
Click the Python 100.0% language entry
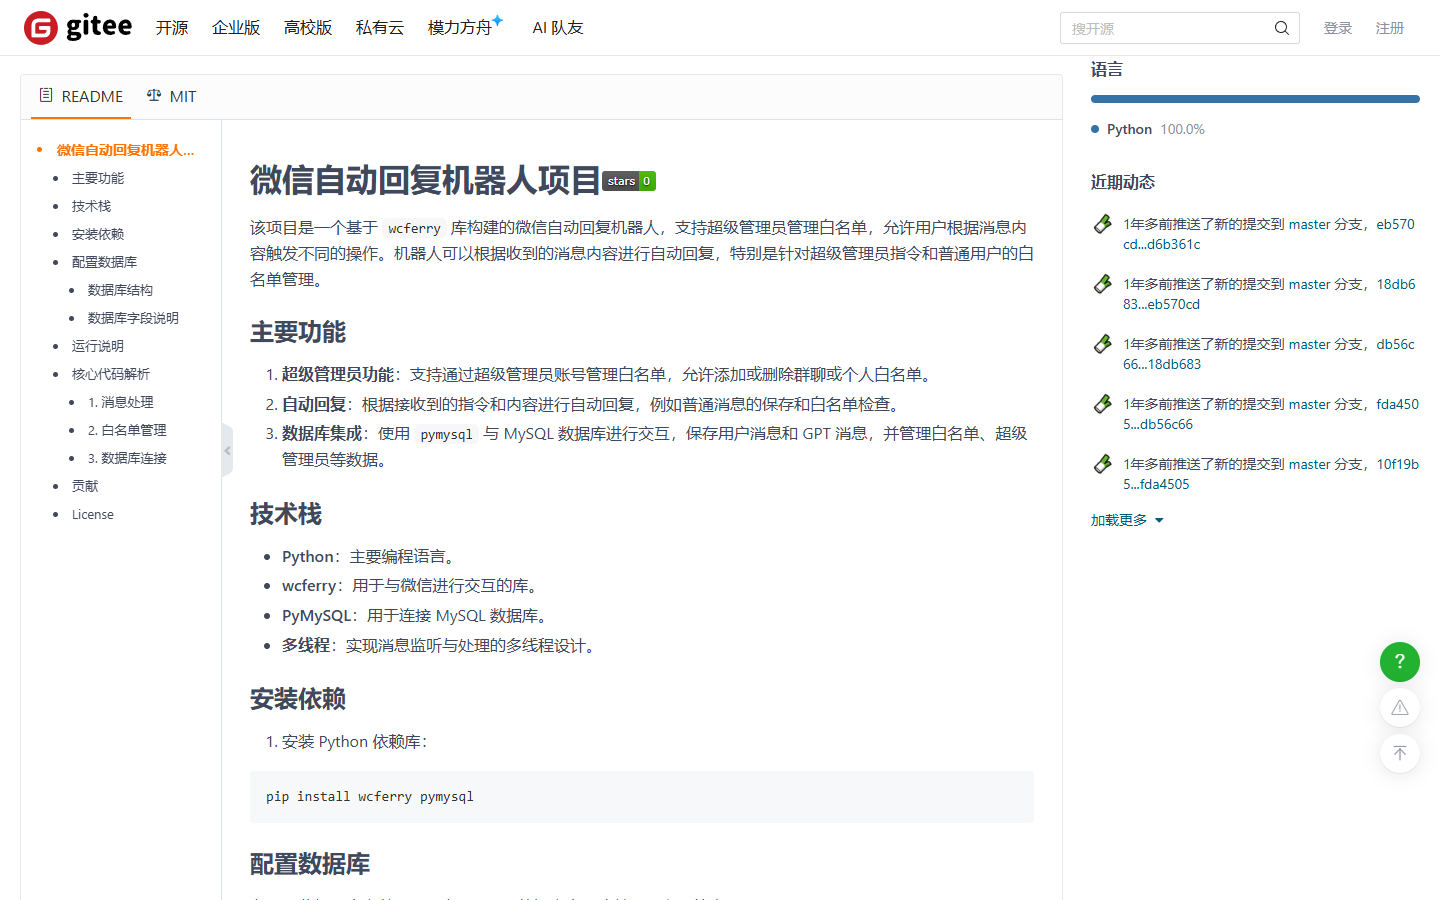coord(1148,129)
